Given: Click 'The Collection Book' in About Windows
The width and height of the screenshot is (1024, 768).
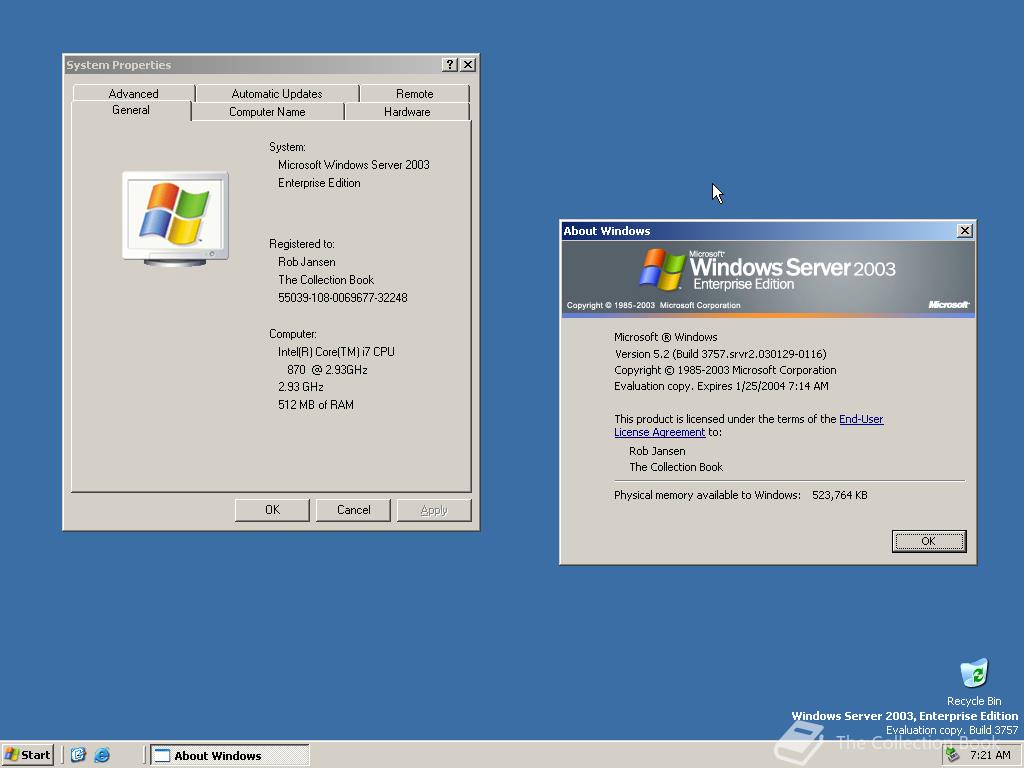Looking at the screenshot, I should [x=676, y=467].
